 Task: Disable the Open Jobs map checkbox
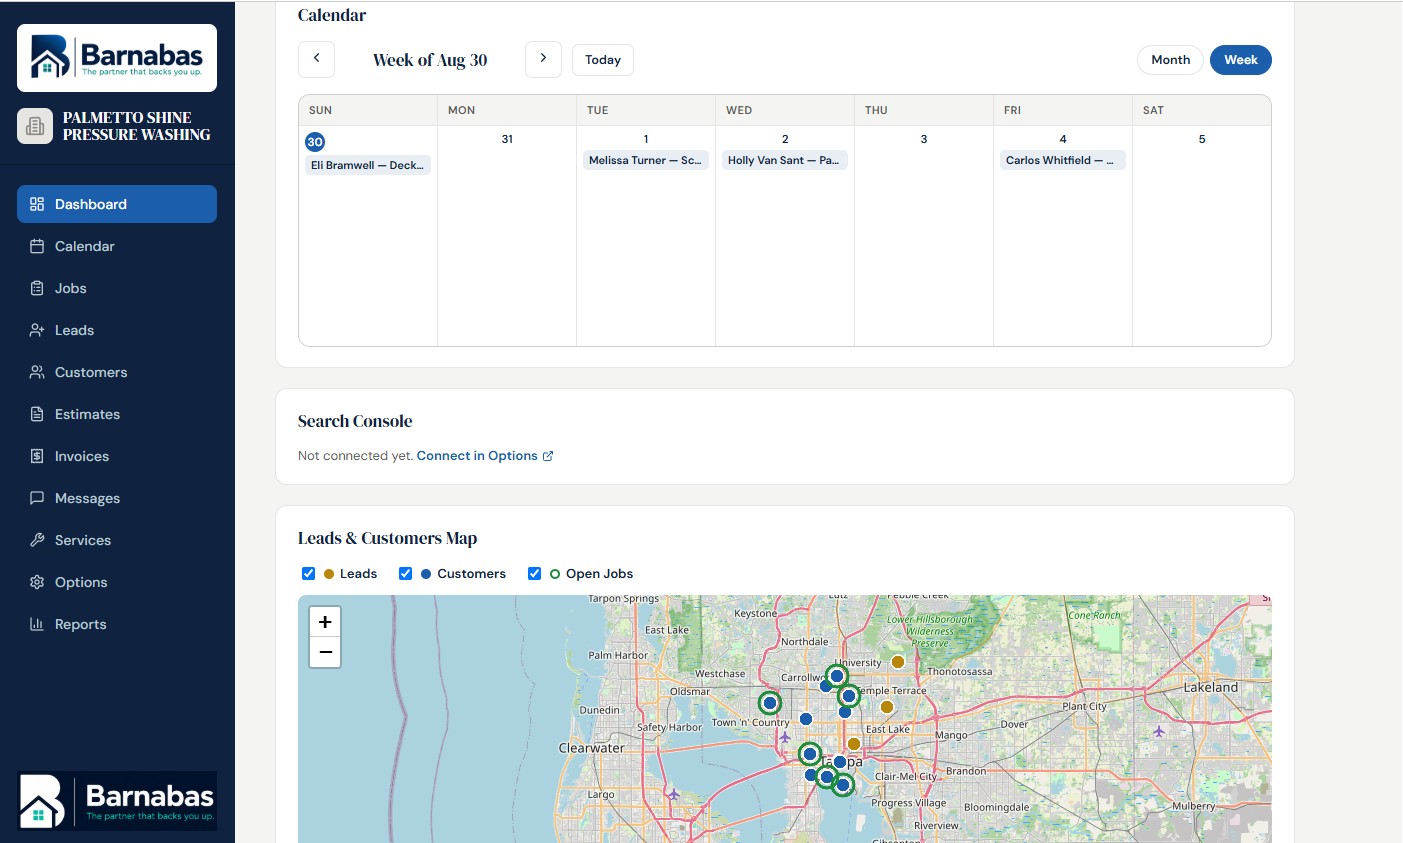point(534,573)
